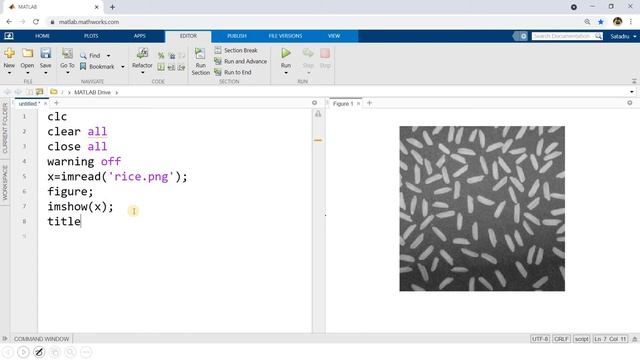Expand the Run dropdown arrow
This screenshot has width=640, height=360.
pyautogui.click(x=286, y=73)
